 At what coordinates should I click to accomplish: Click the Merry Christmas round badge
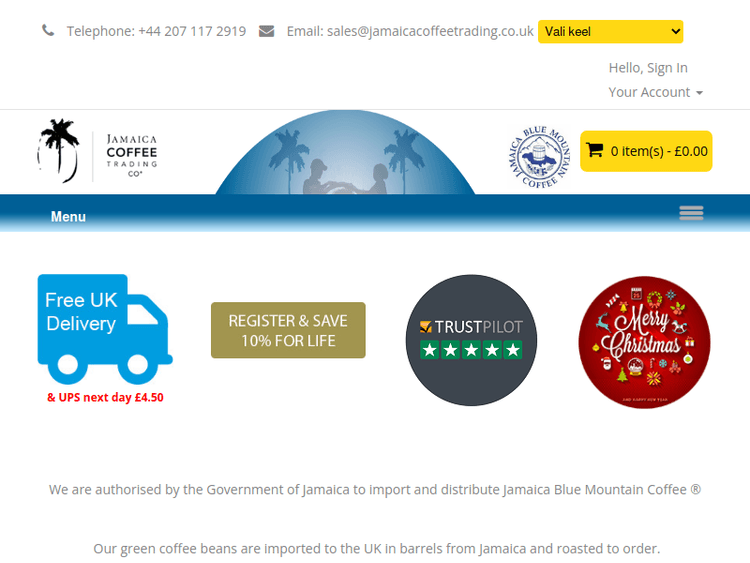pyautogui.click(x=644, y=342)
